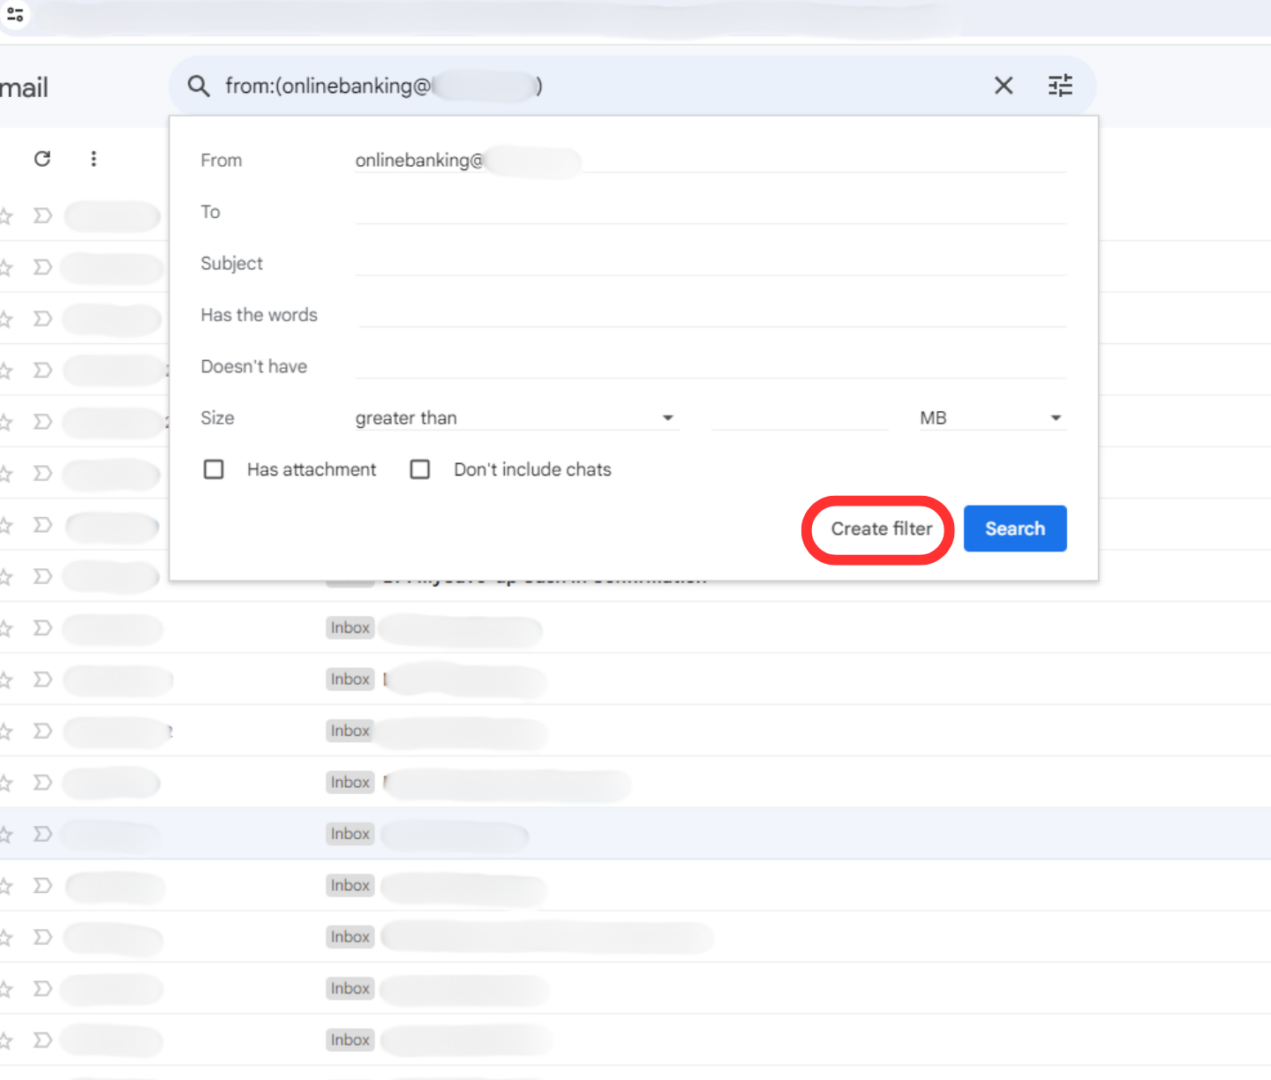Click the importance marker on the first email
The width and height of the screenshot is (1271, 1080).
click(x=41, y=216)
